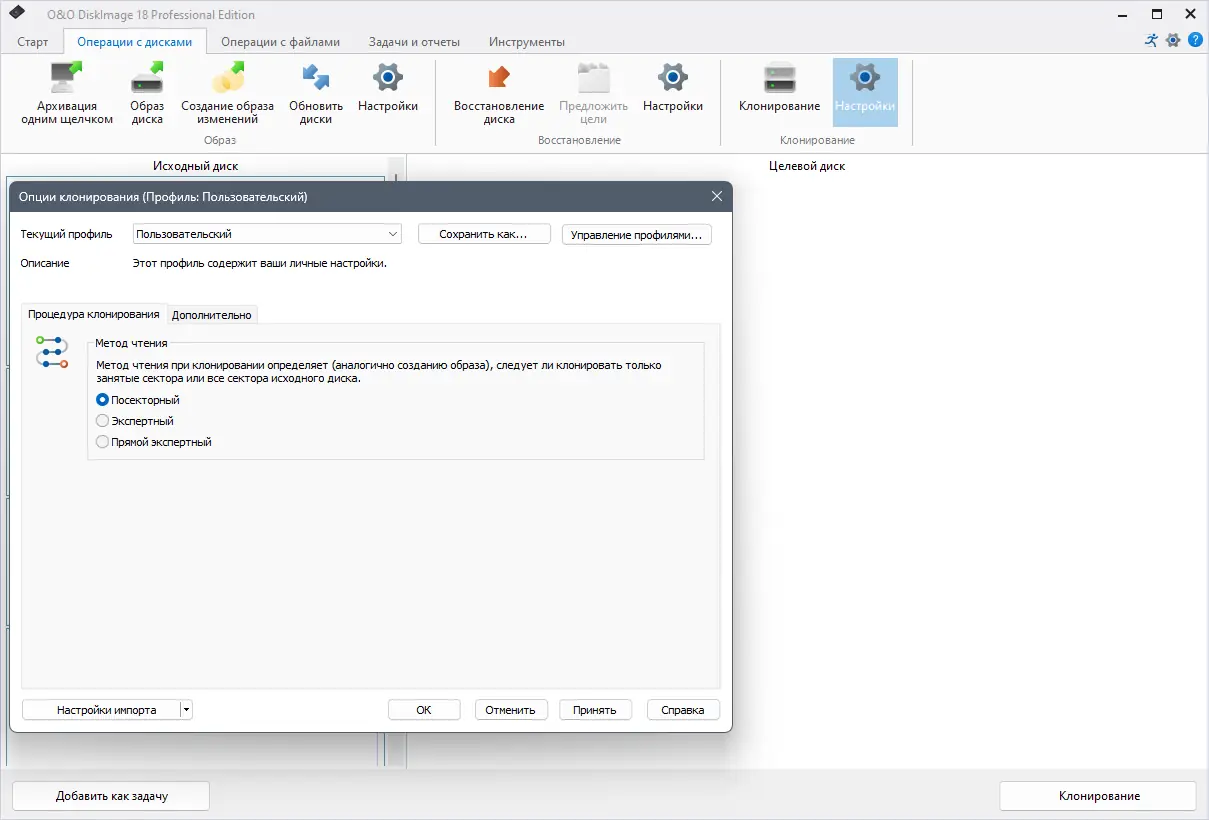Click the cloning procedure workflow icon
The image size is (1209, 820).
pyautogui.click(x=51, y=352)
